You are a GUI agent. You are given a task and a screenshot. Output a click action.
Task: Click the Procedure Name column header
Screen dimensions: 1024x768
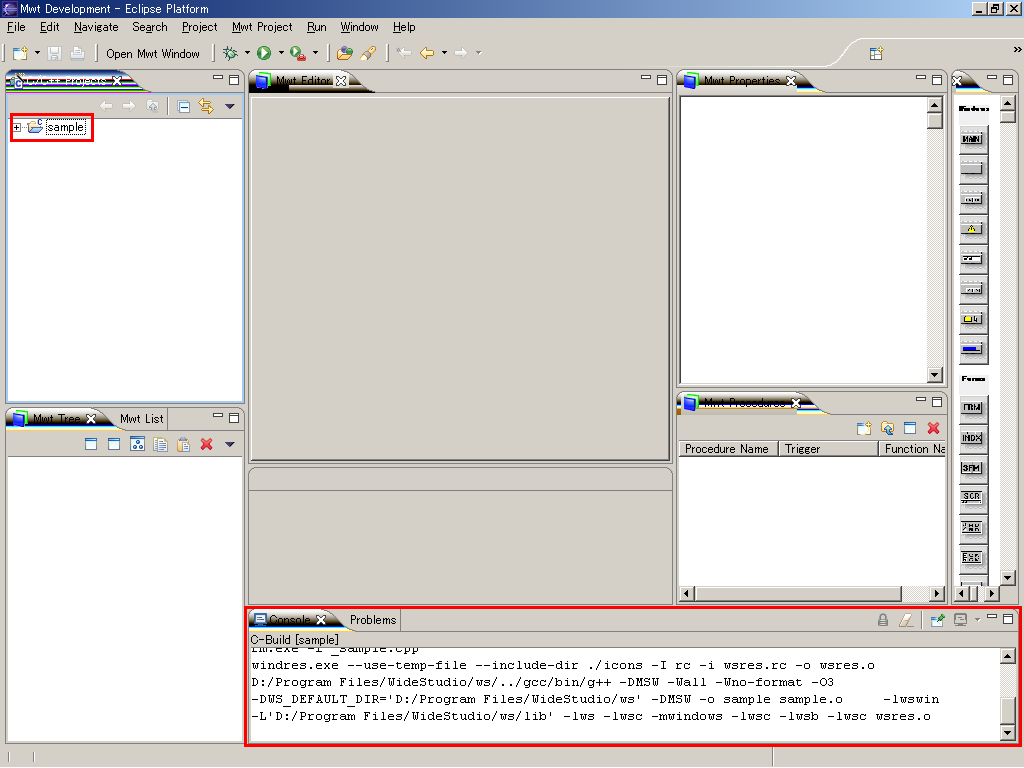[728, 449]
